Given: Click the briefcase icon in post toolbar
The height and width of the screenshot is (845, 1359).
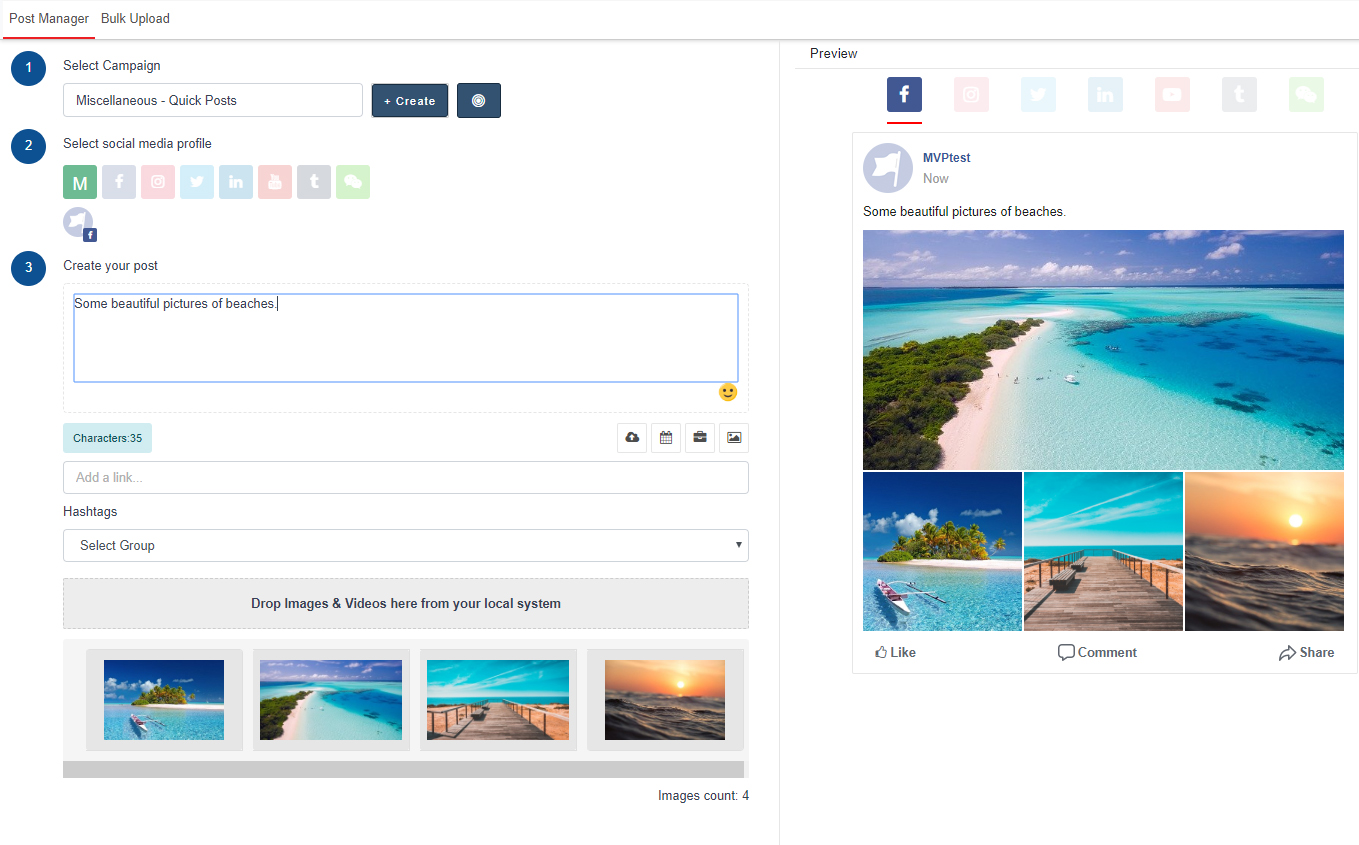Looking at the screenshot, I should [x=700, y=438].
